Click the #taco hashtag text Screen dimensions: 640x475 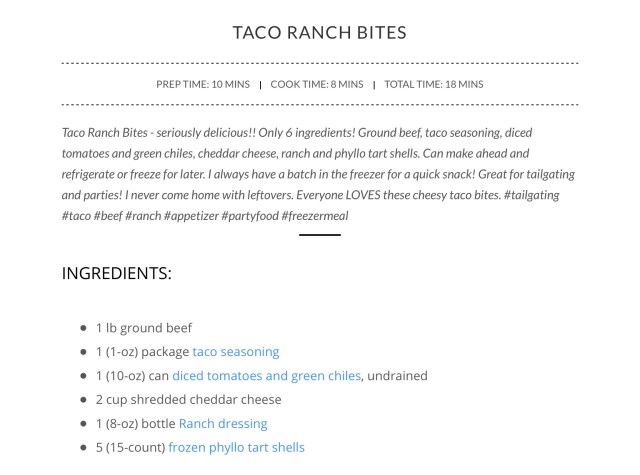pos(76,216)
